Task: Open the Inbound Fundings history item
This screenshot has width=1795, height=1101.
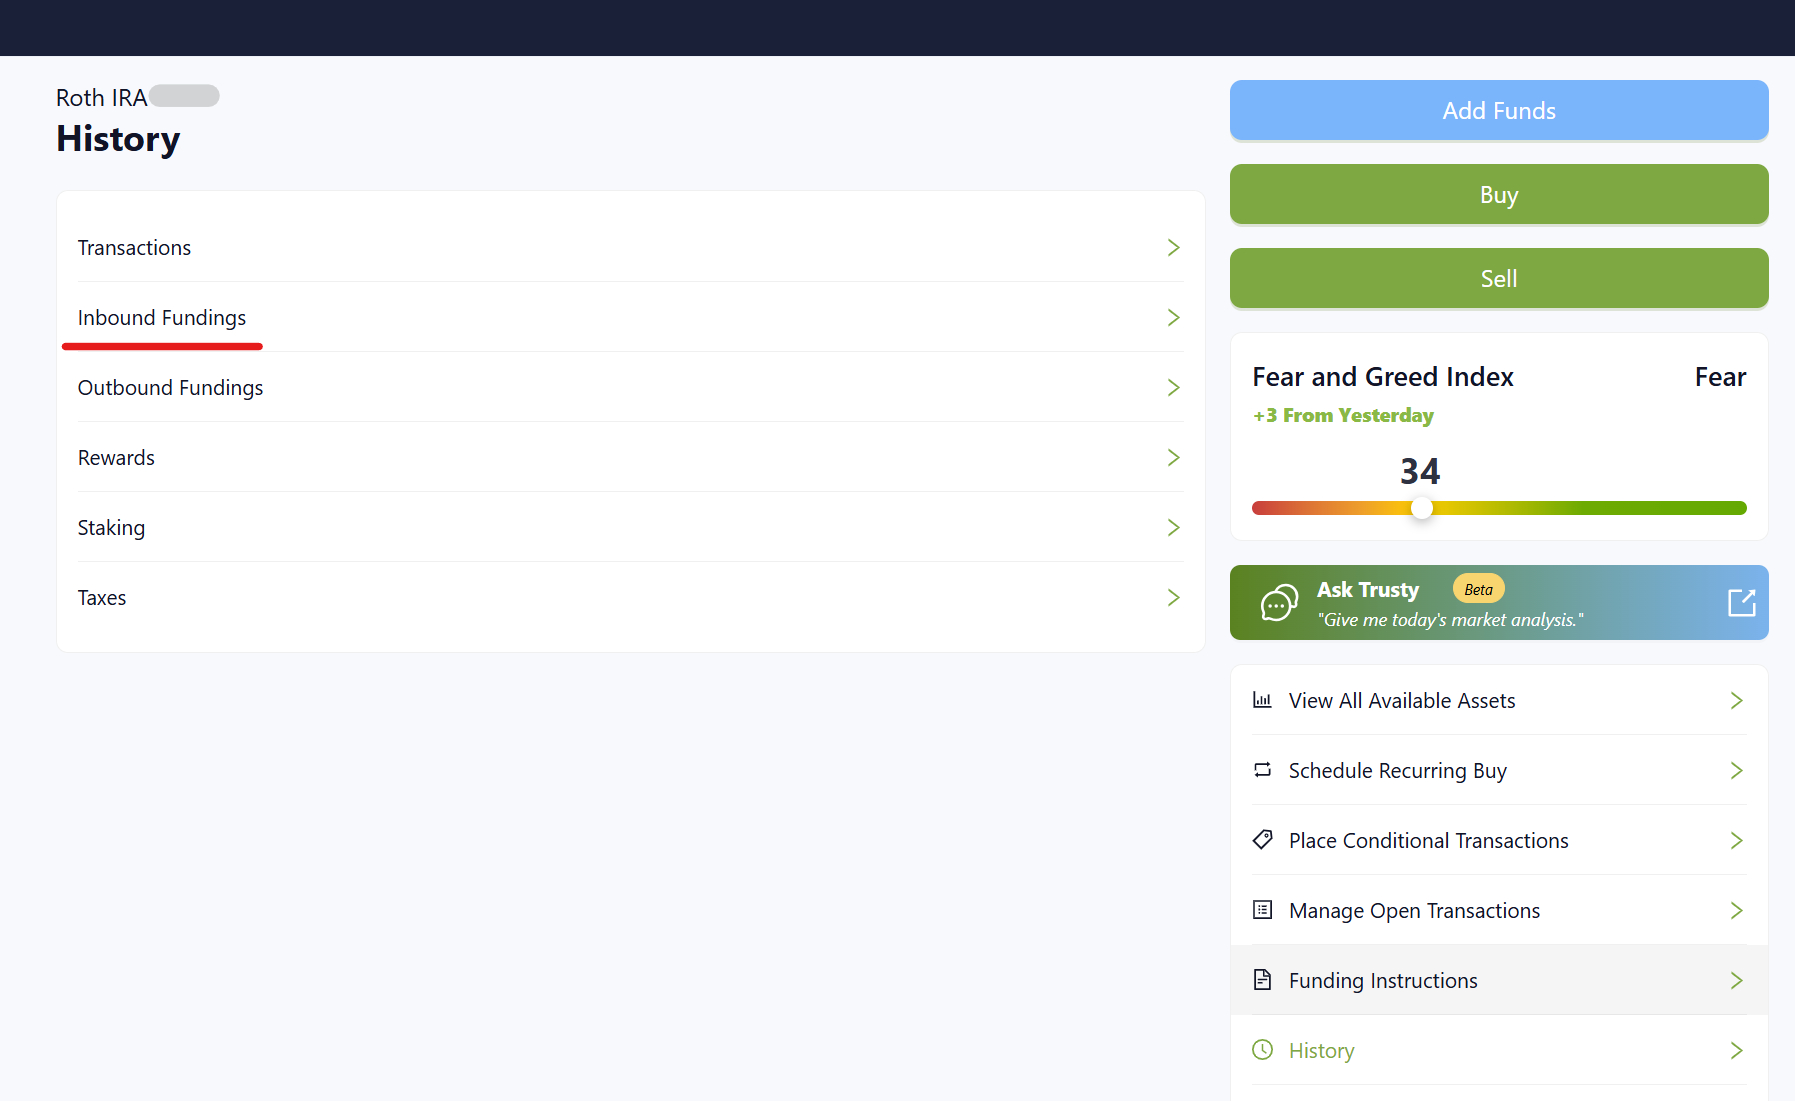Action: click(162, 318)
